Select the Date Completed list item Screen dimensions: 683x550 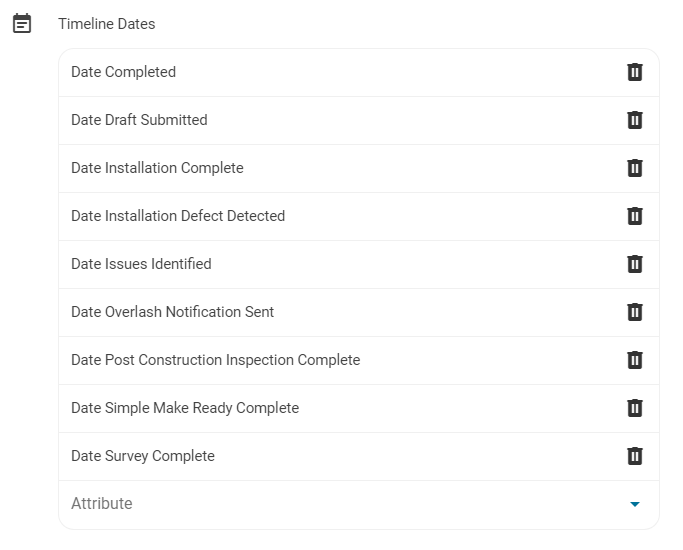pyautogui.click(x=123, y=72)
